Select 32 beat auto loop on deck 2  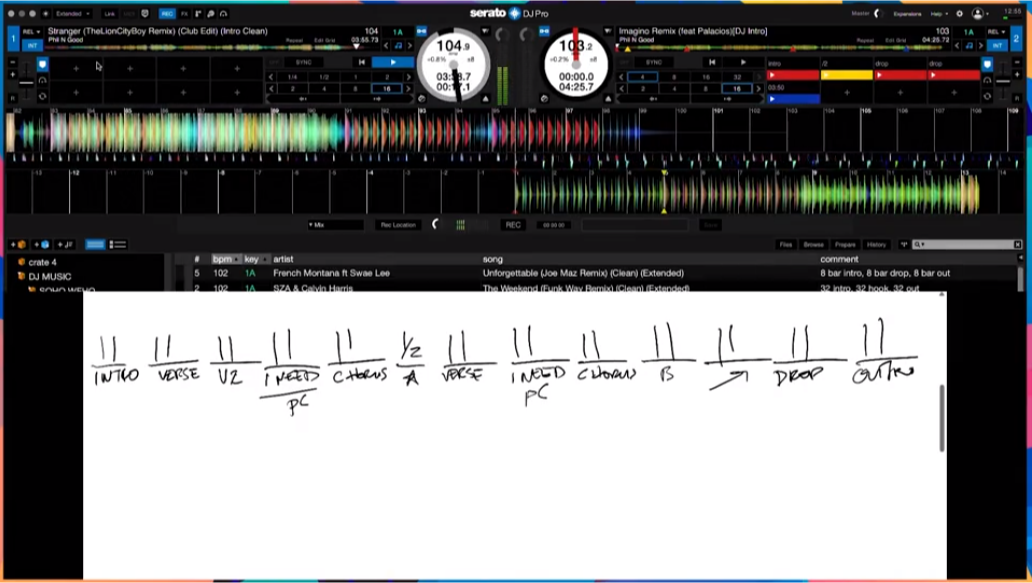point(737,77)
